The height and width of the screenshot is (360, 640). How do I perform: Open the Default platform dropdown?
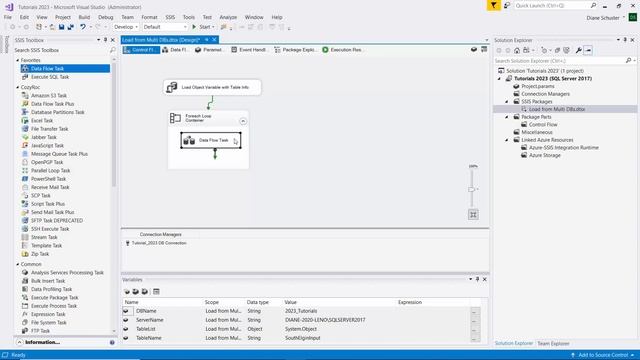(x=164, y=27)
